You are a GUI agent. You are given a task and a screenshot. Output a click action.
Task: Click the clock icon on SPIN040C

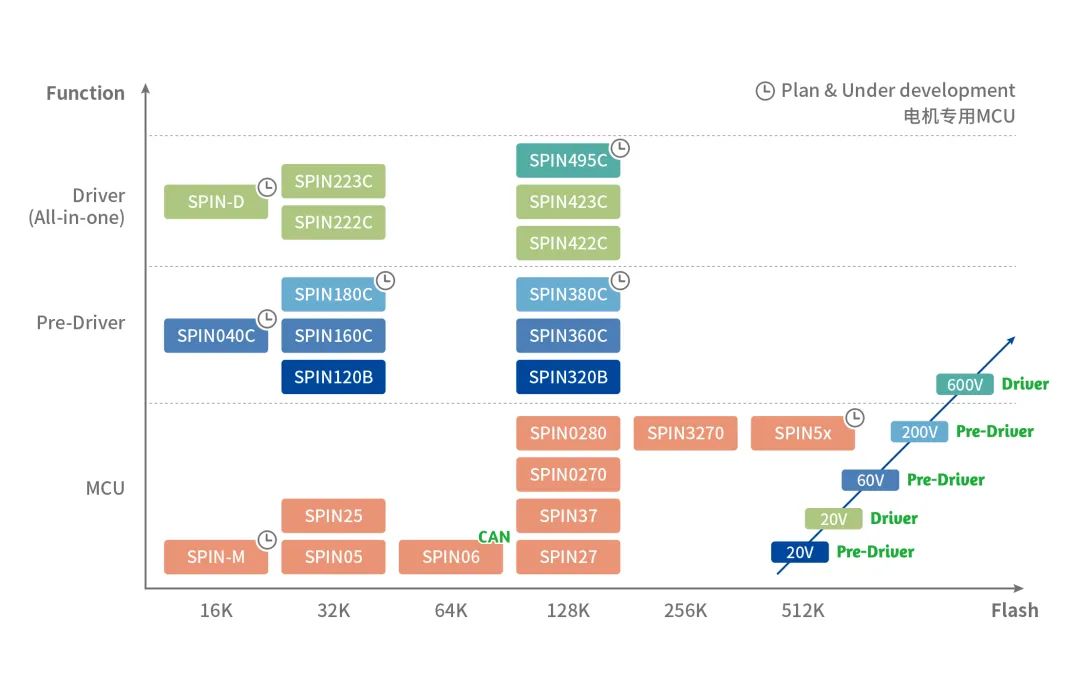click(267, 318)
